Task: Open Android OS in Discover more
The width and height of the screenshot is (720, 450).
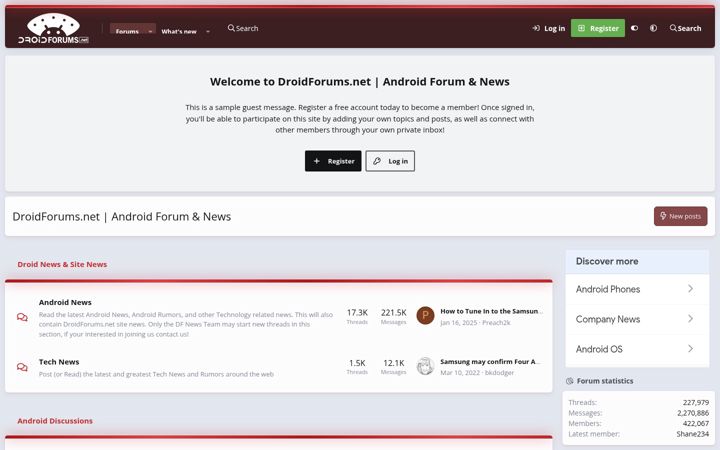Action: pyautogui.click(x=599, y=349)
